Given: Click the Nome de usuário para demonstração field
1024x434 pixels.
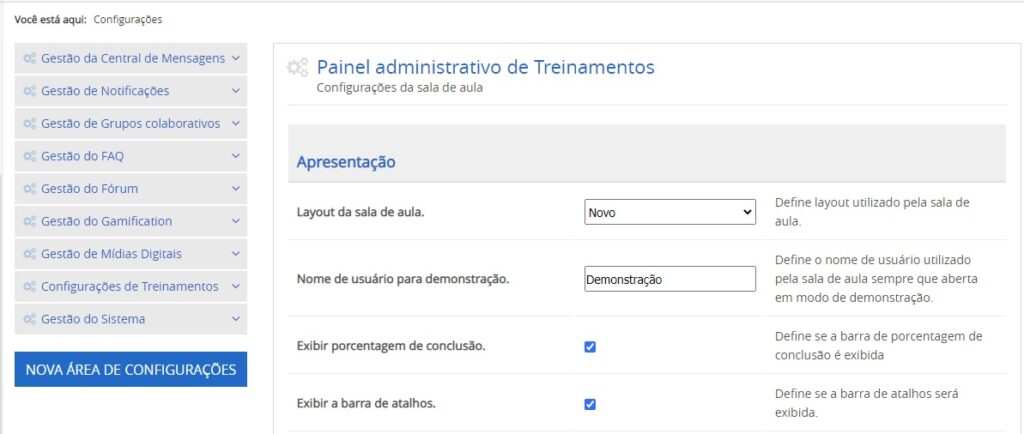Looking at the screenshot, I should (669, 279).
